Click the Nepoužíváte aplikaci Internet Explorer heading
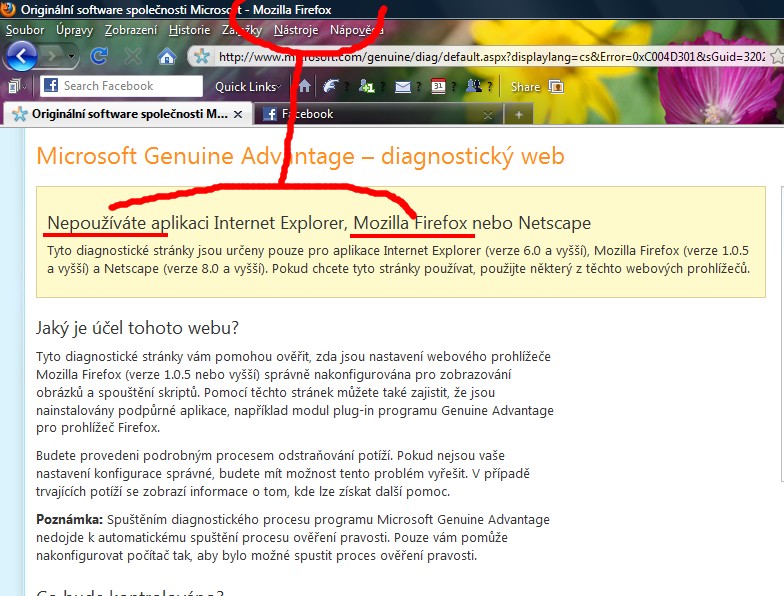Viewport: 784px width, 596px height. click(319, 222)
